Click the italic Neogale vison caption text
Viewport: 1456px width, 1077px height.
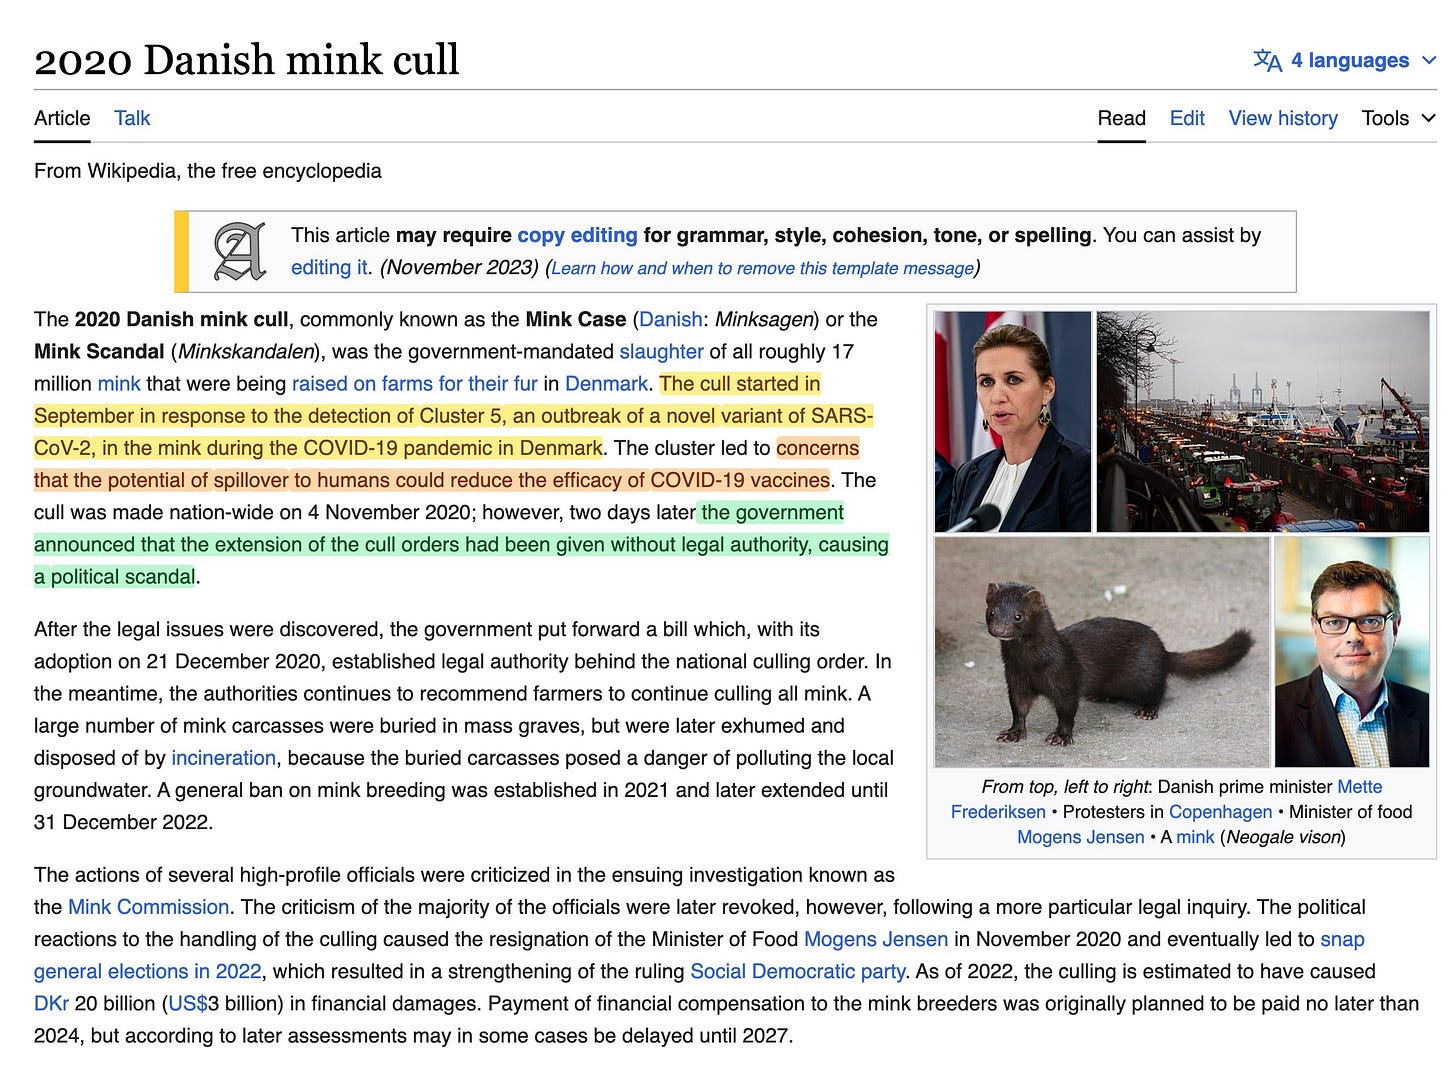[x=1282, y=836]
